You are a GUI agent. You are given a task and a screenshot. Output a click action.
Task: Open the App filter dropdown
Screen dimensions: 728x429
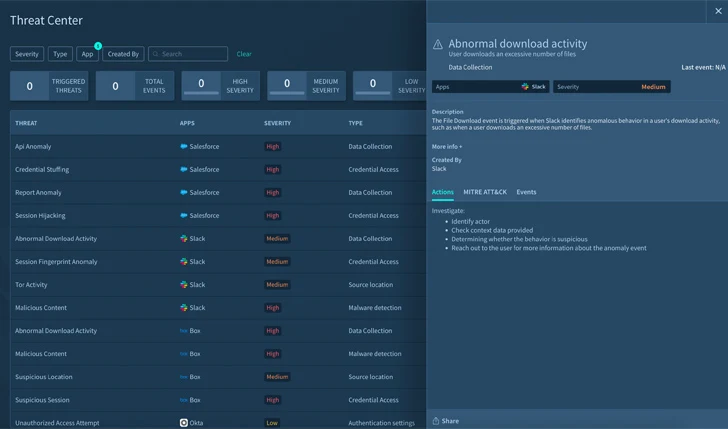pos(87,54)
